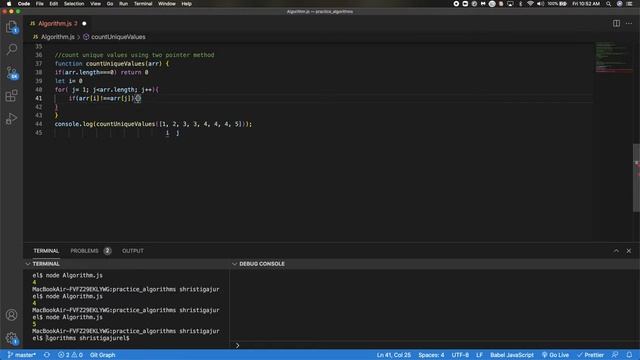Image resolution: width=640 pixels, height=360 pixels.
Task: Click the Ln 41, Col 25 indicator
Action: point(393,355)
